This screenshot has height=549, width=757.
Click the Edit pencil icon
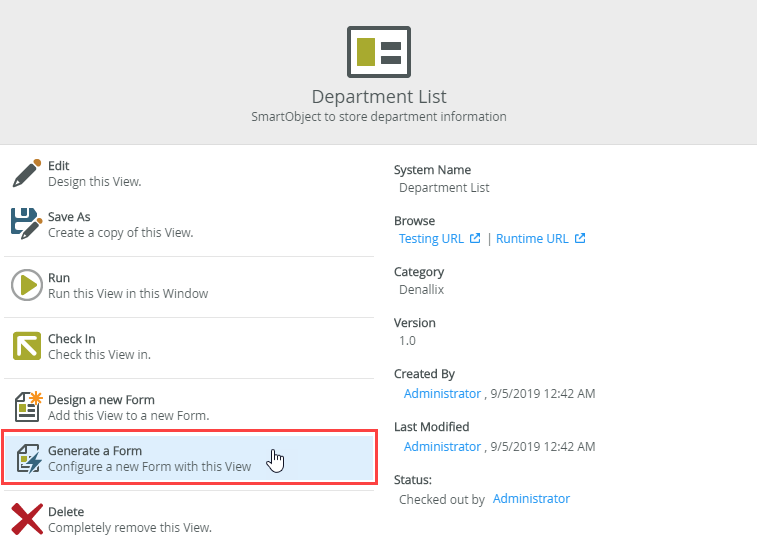pos(26,173)
